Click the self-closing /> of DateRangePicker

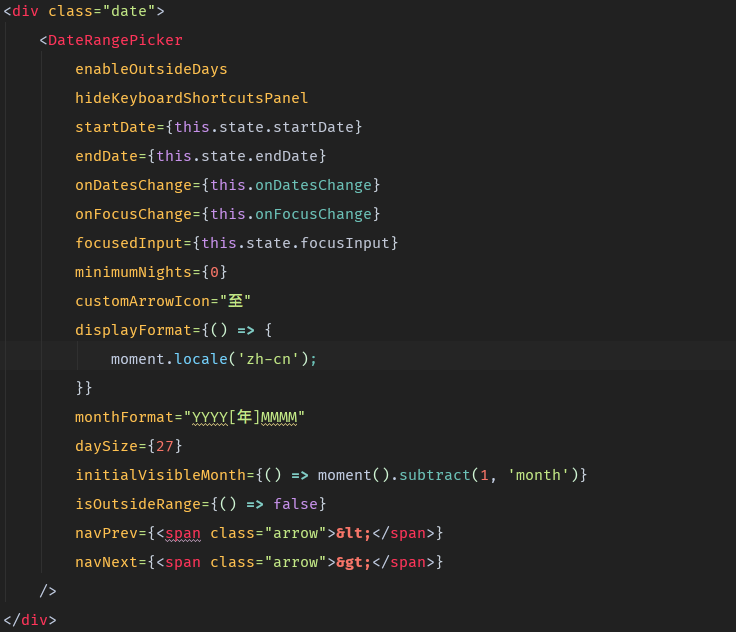[48, 591]
